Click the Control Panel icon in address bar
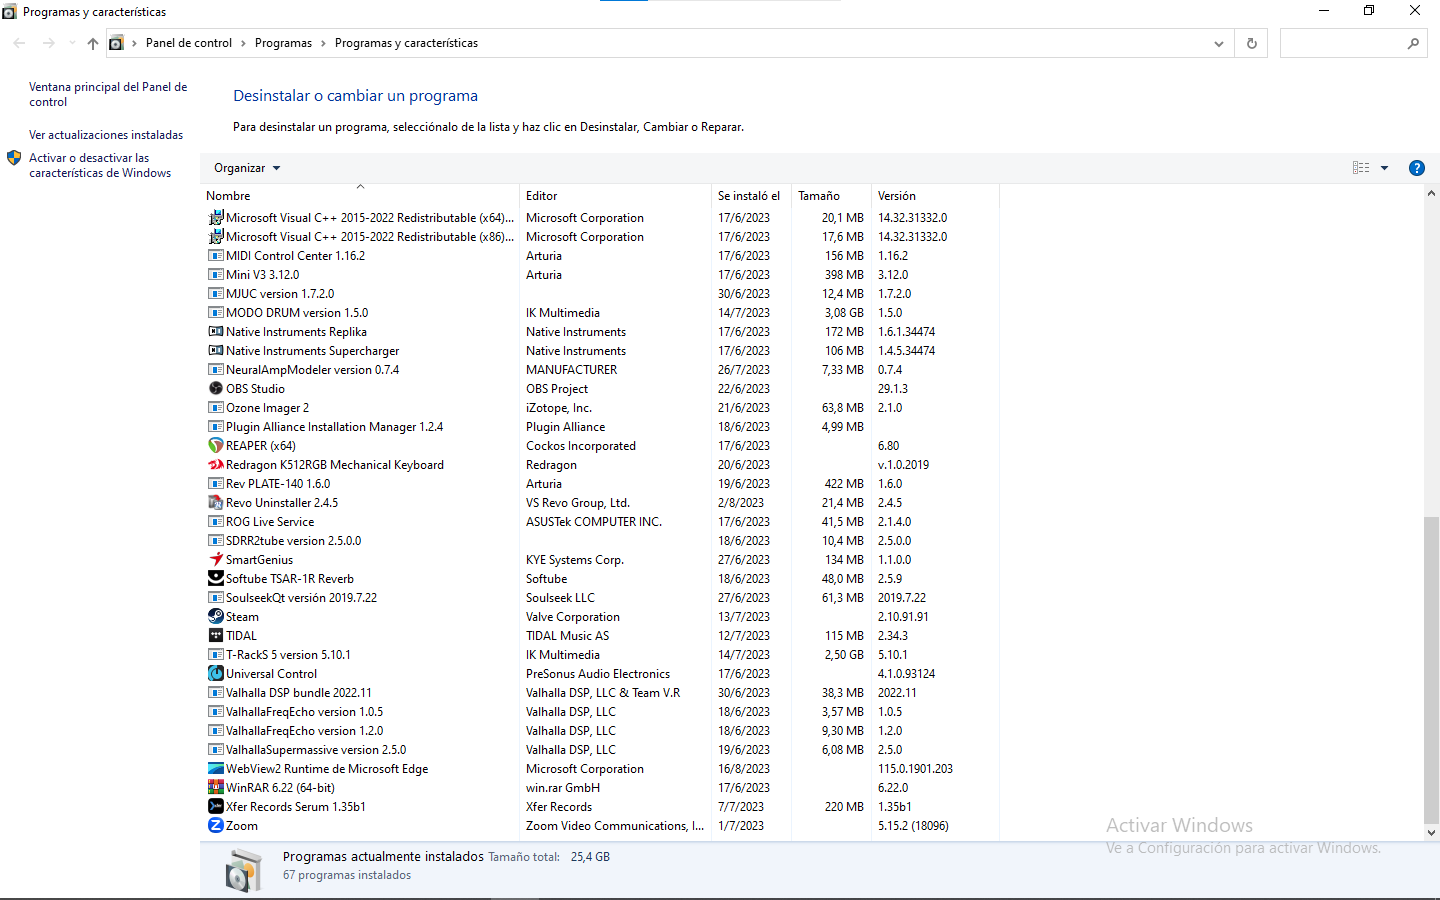Screen dimensions: 1440x900 click(x=116, y=43)
